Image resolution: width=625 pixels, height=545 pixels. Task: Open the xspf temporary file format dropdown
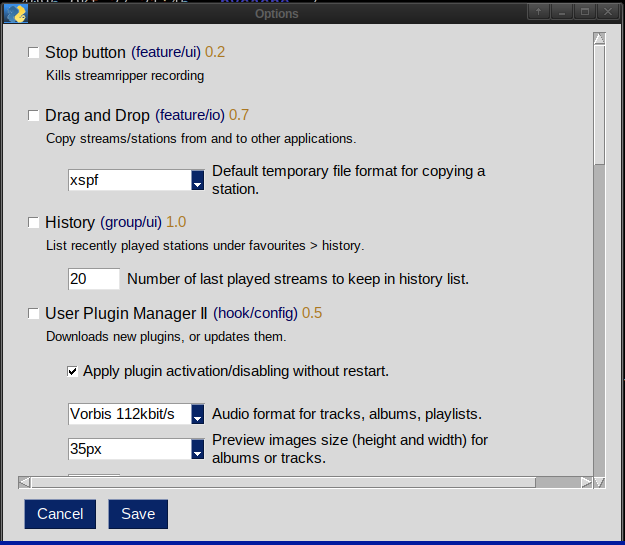197,180
